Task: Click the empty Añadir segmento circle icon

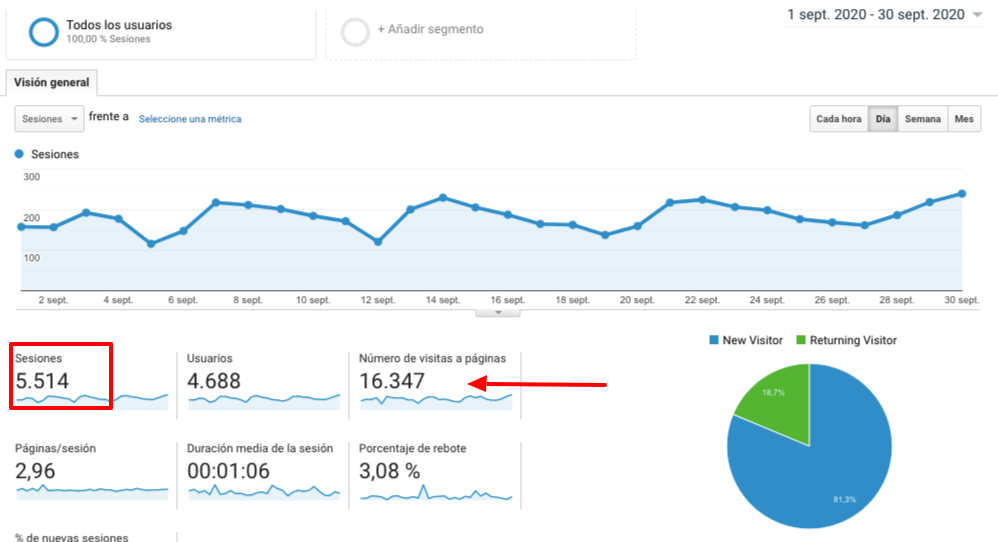Action: 355,31
